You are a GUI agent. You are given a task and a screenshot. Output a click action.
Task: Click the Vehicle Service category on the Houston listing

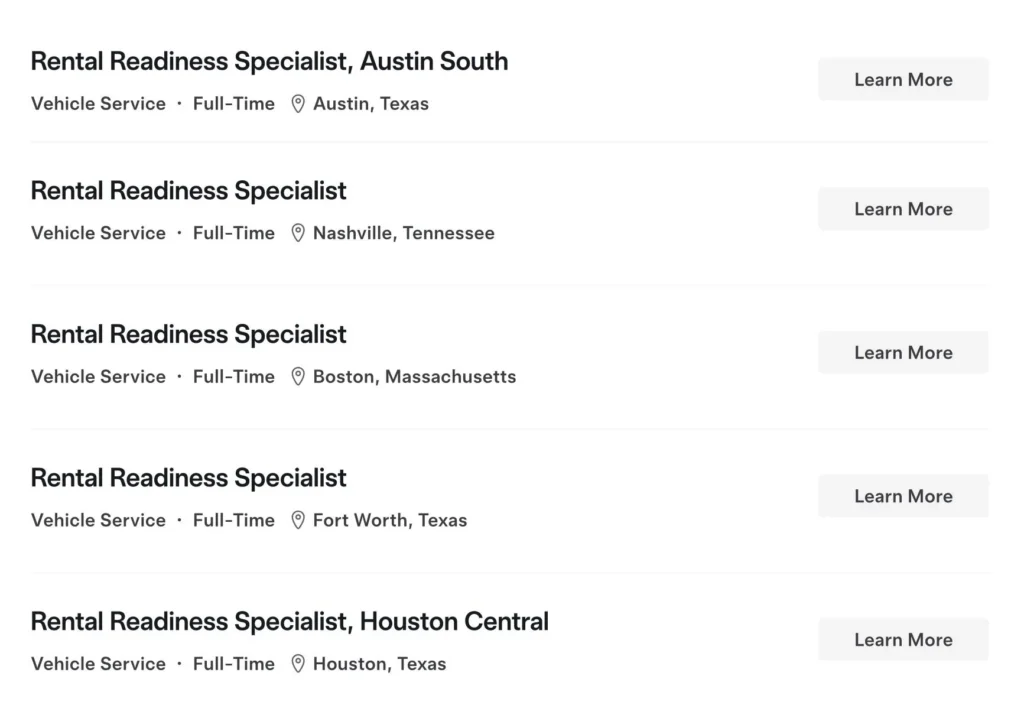pyautogui.click(x=98, y=663)
